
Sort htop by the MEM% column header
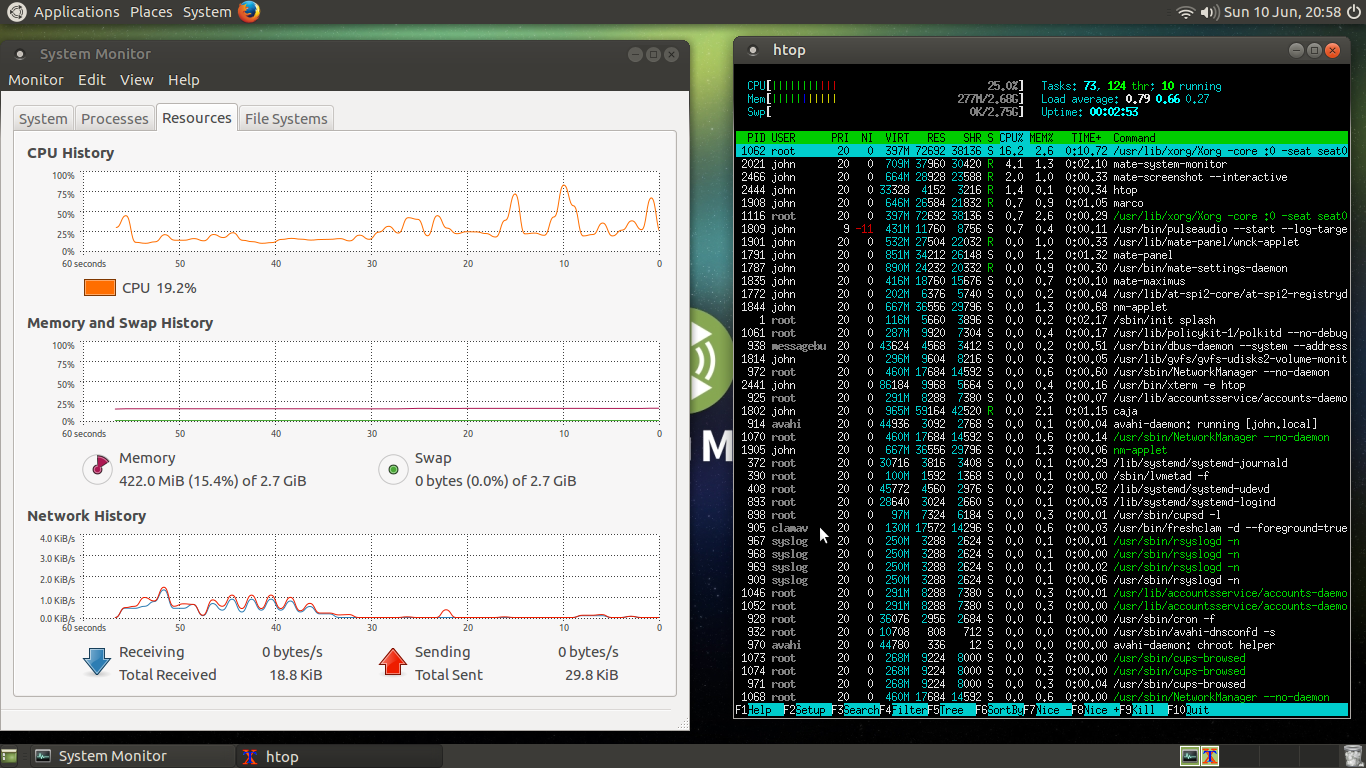point(1041,138)
